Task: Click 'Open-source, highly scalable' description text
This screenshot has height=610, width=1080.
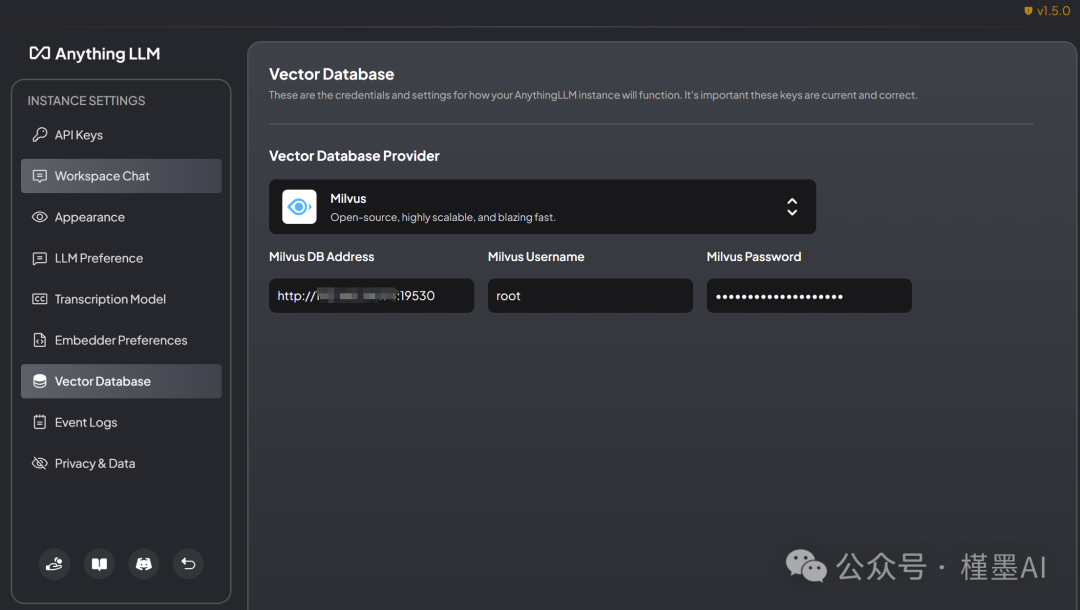Action: (x=443, y=218)
